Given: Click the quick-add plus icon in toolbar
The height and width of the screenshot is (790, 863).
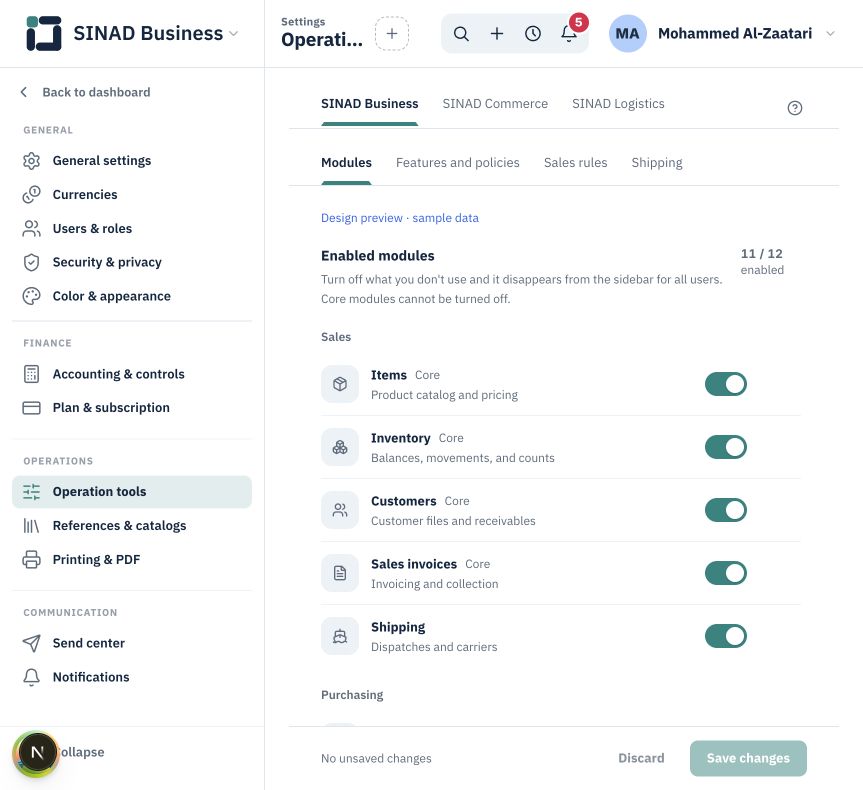Looking at the screenshot, I should tap(497, 34).
